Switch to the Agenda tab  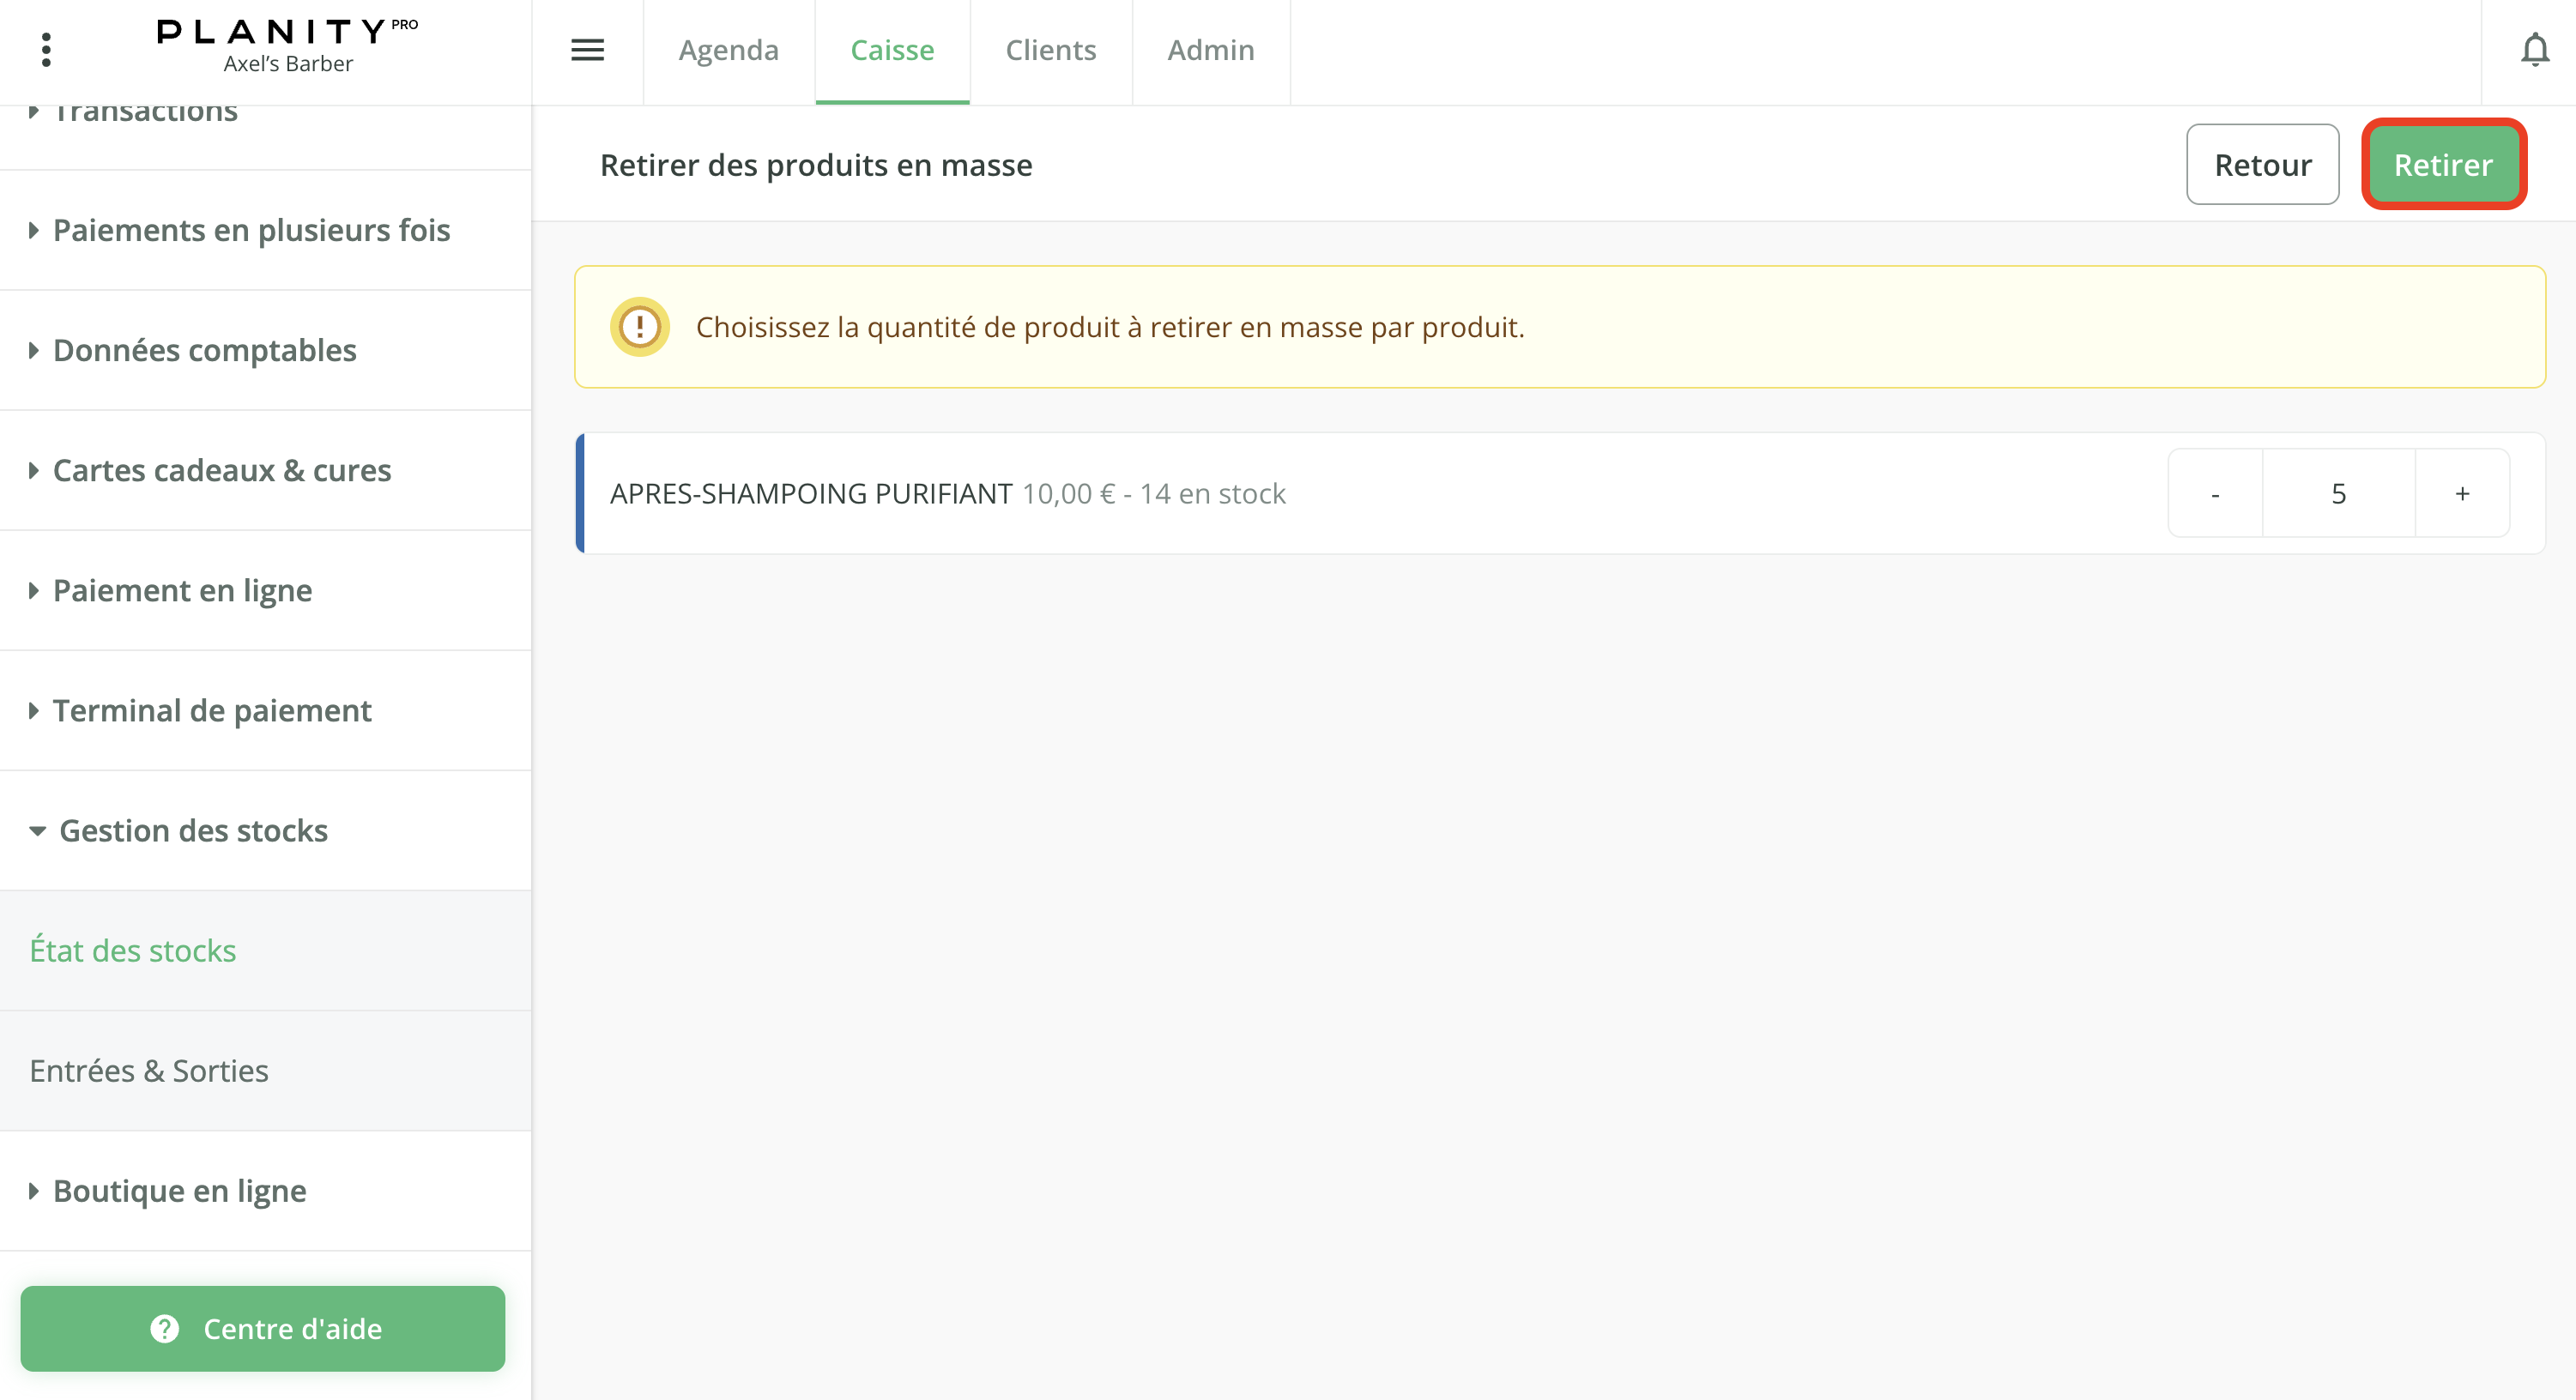728,50
